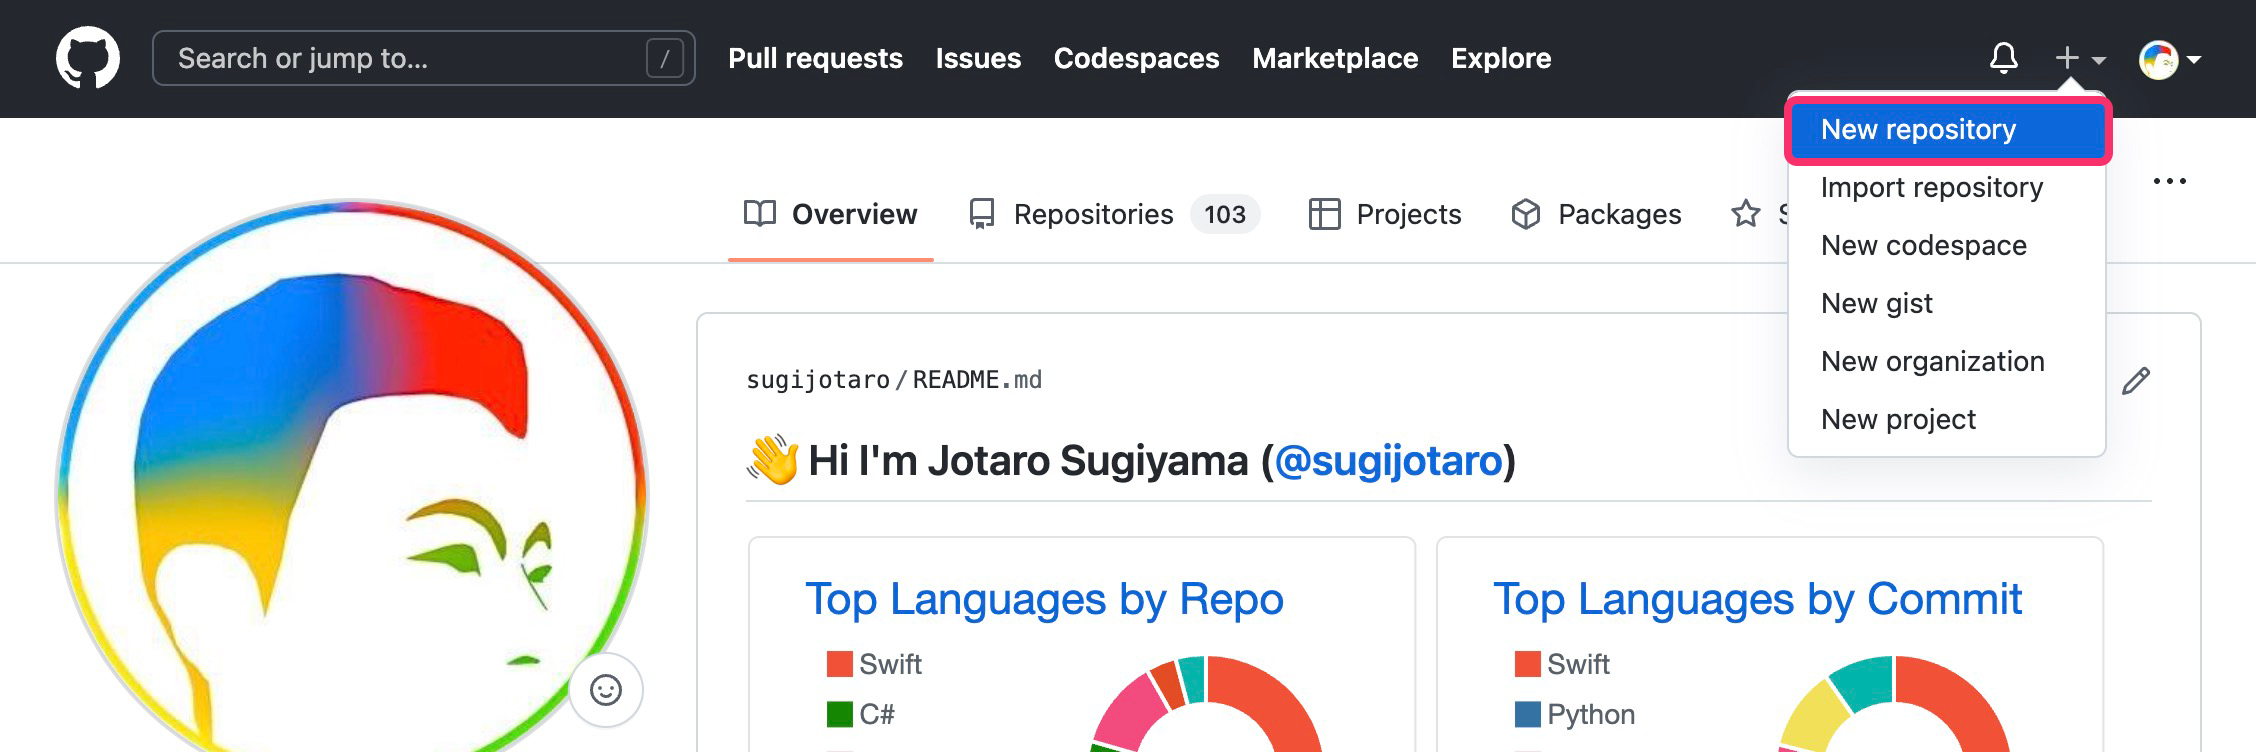Click the smiley set-status icon
The width and height of the screenshot is (2256, 752).
coord(606,690)
